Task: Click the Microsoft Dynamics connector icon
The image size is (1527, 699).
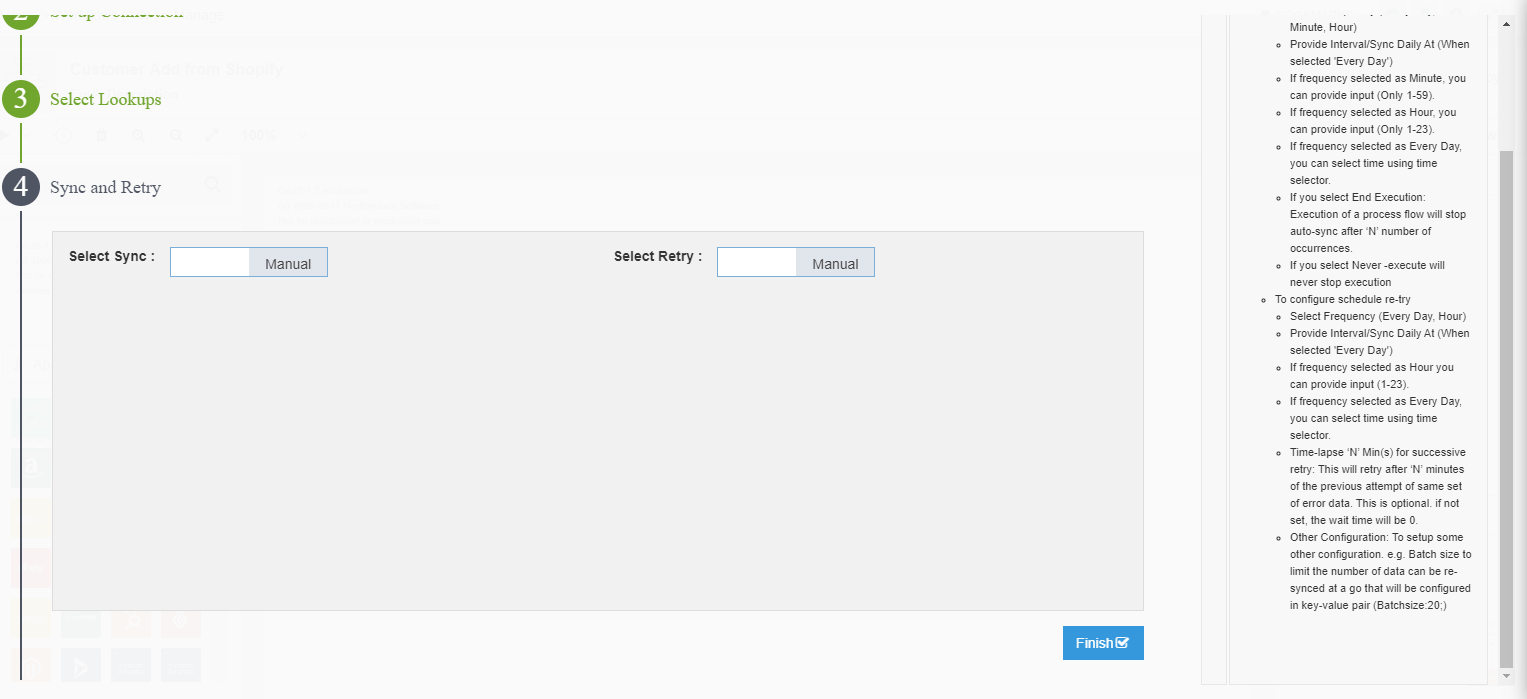Action: [x=130, y=665]
